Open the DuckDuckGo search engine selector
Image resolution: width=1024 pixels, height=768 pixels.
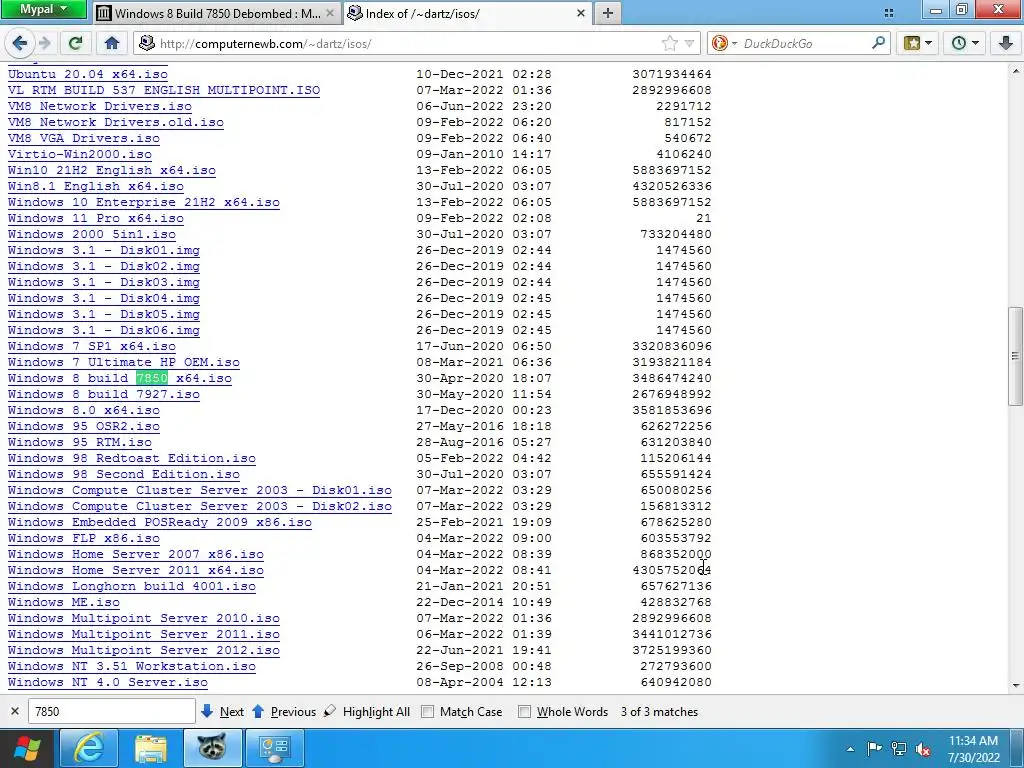724,44
